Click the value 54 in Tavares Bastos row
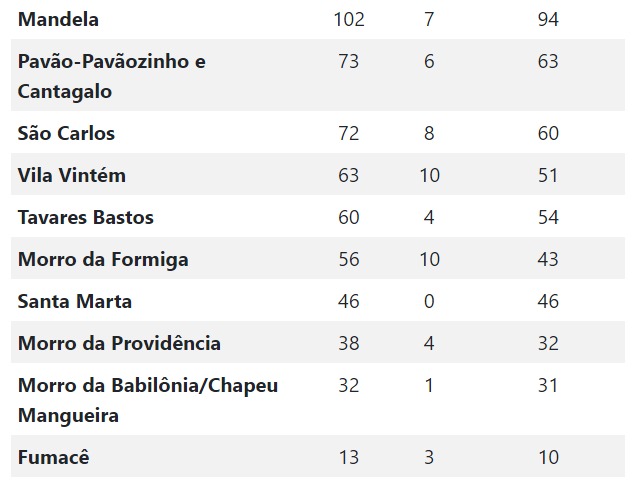Viewport: 638px width, 492px height. click(x=548, y=217)
